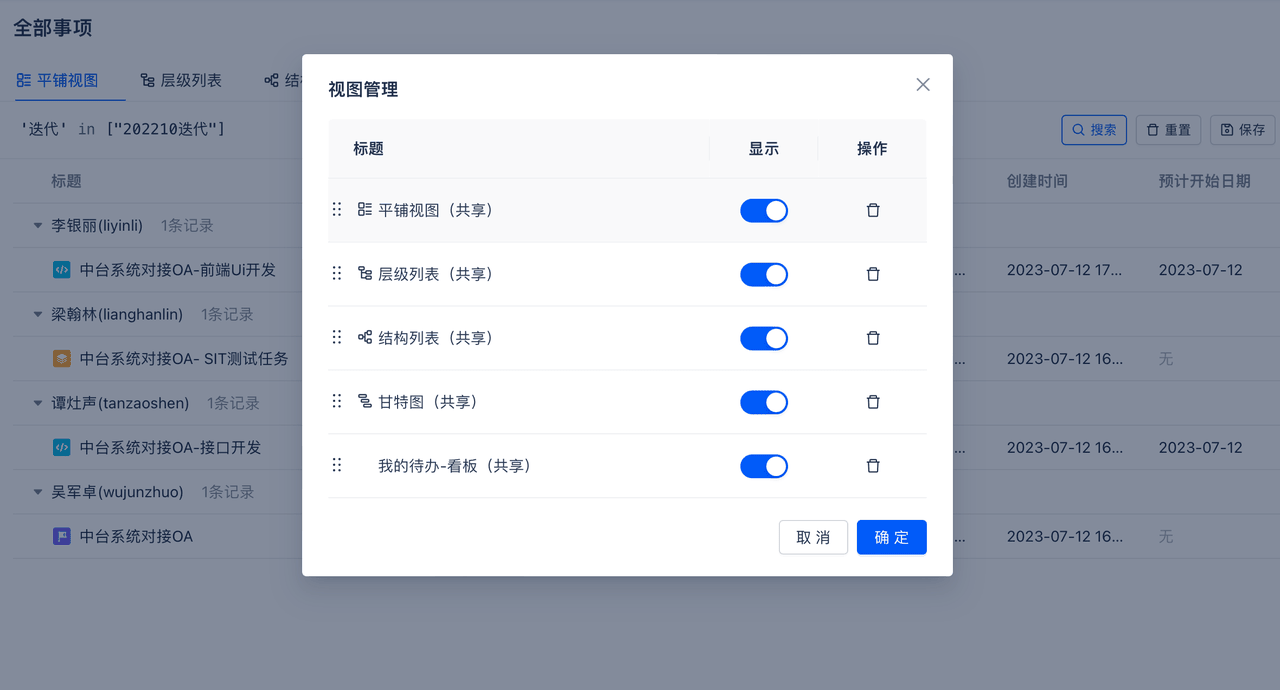Collapse the 梁翰林(lianghanlin) group

(x=38, y=315)
